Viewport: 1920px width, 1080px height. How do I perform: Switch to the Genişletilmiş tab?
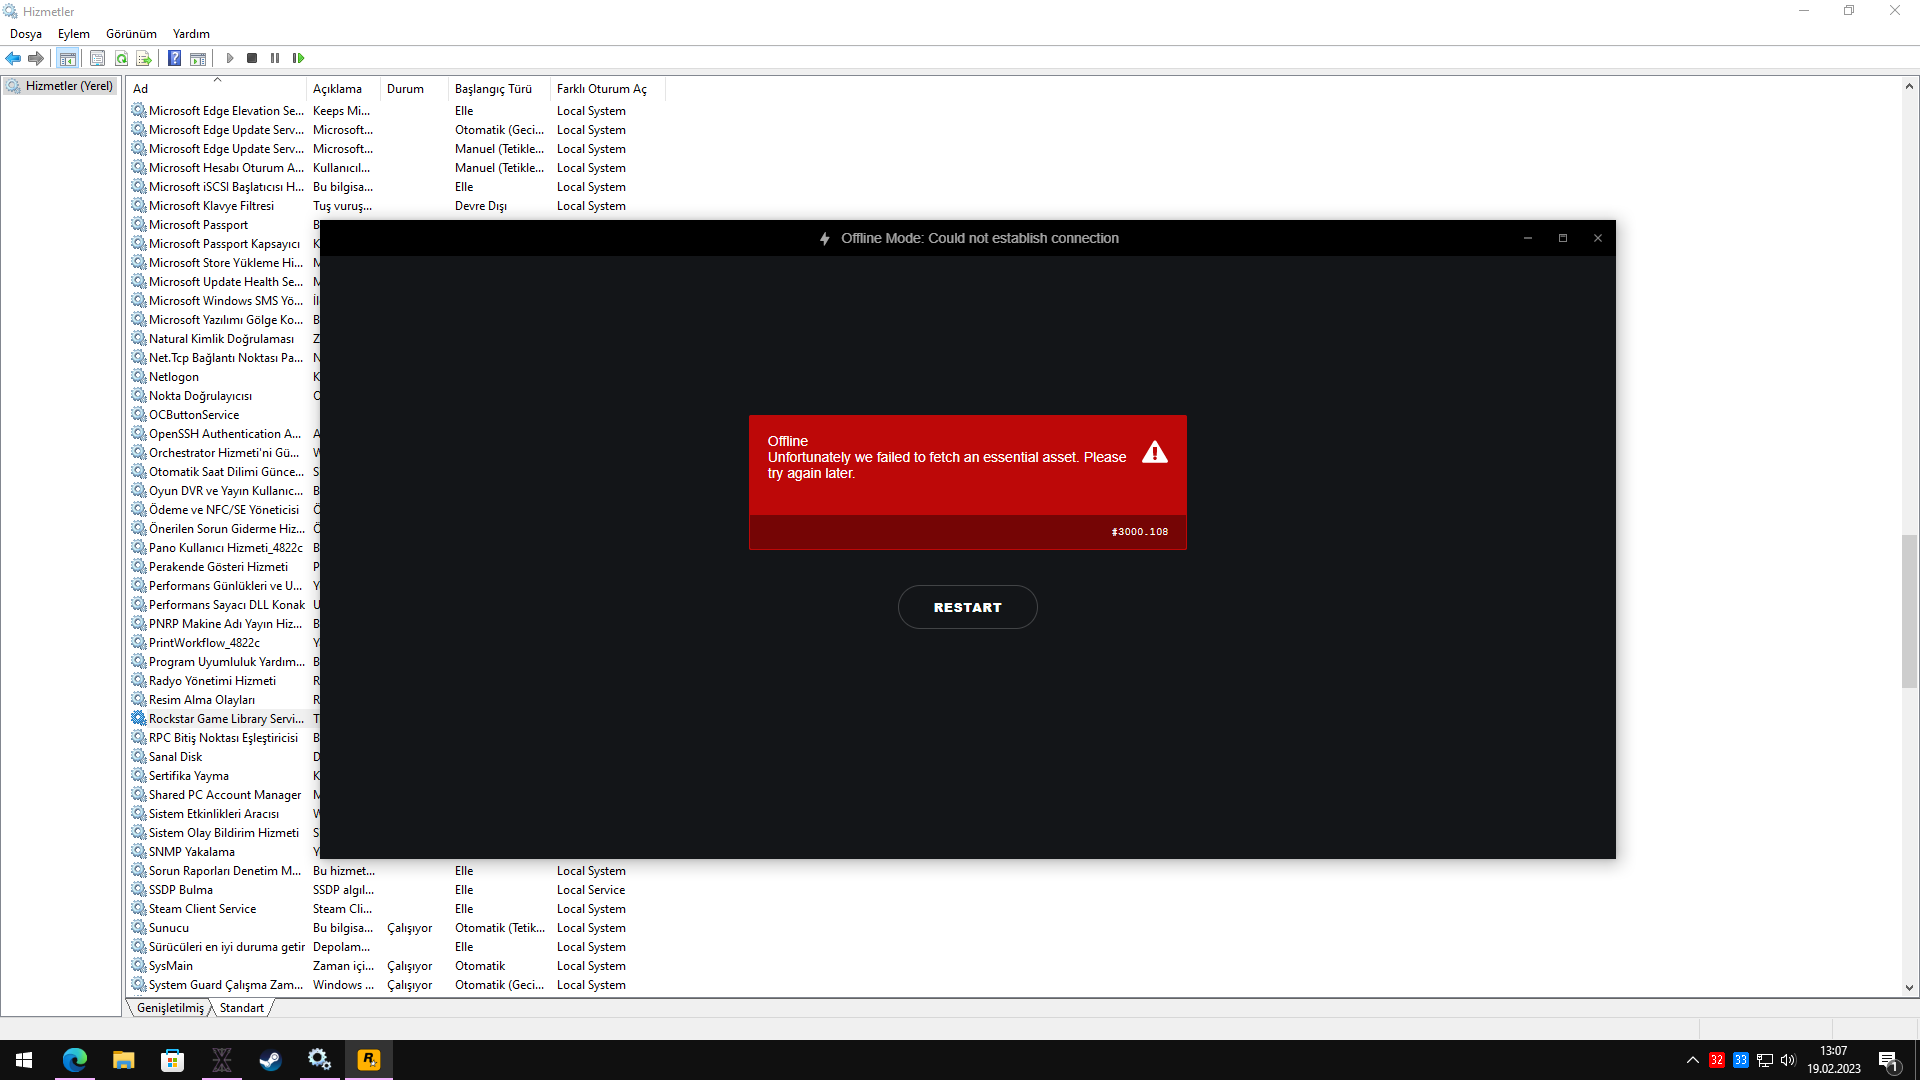coord(170,1008)
